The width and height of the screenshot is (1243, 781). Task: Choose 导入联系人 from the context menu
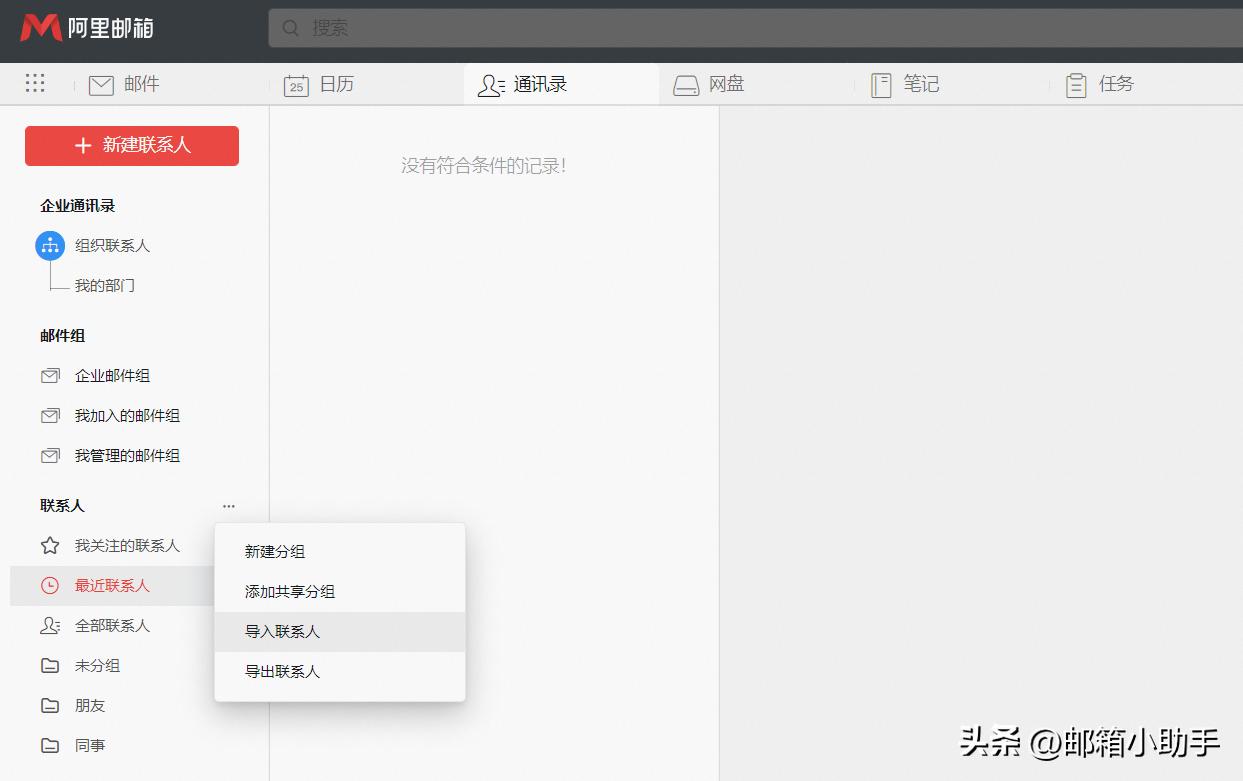tap(283, 631)
